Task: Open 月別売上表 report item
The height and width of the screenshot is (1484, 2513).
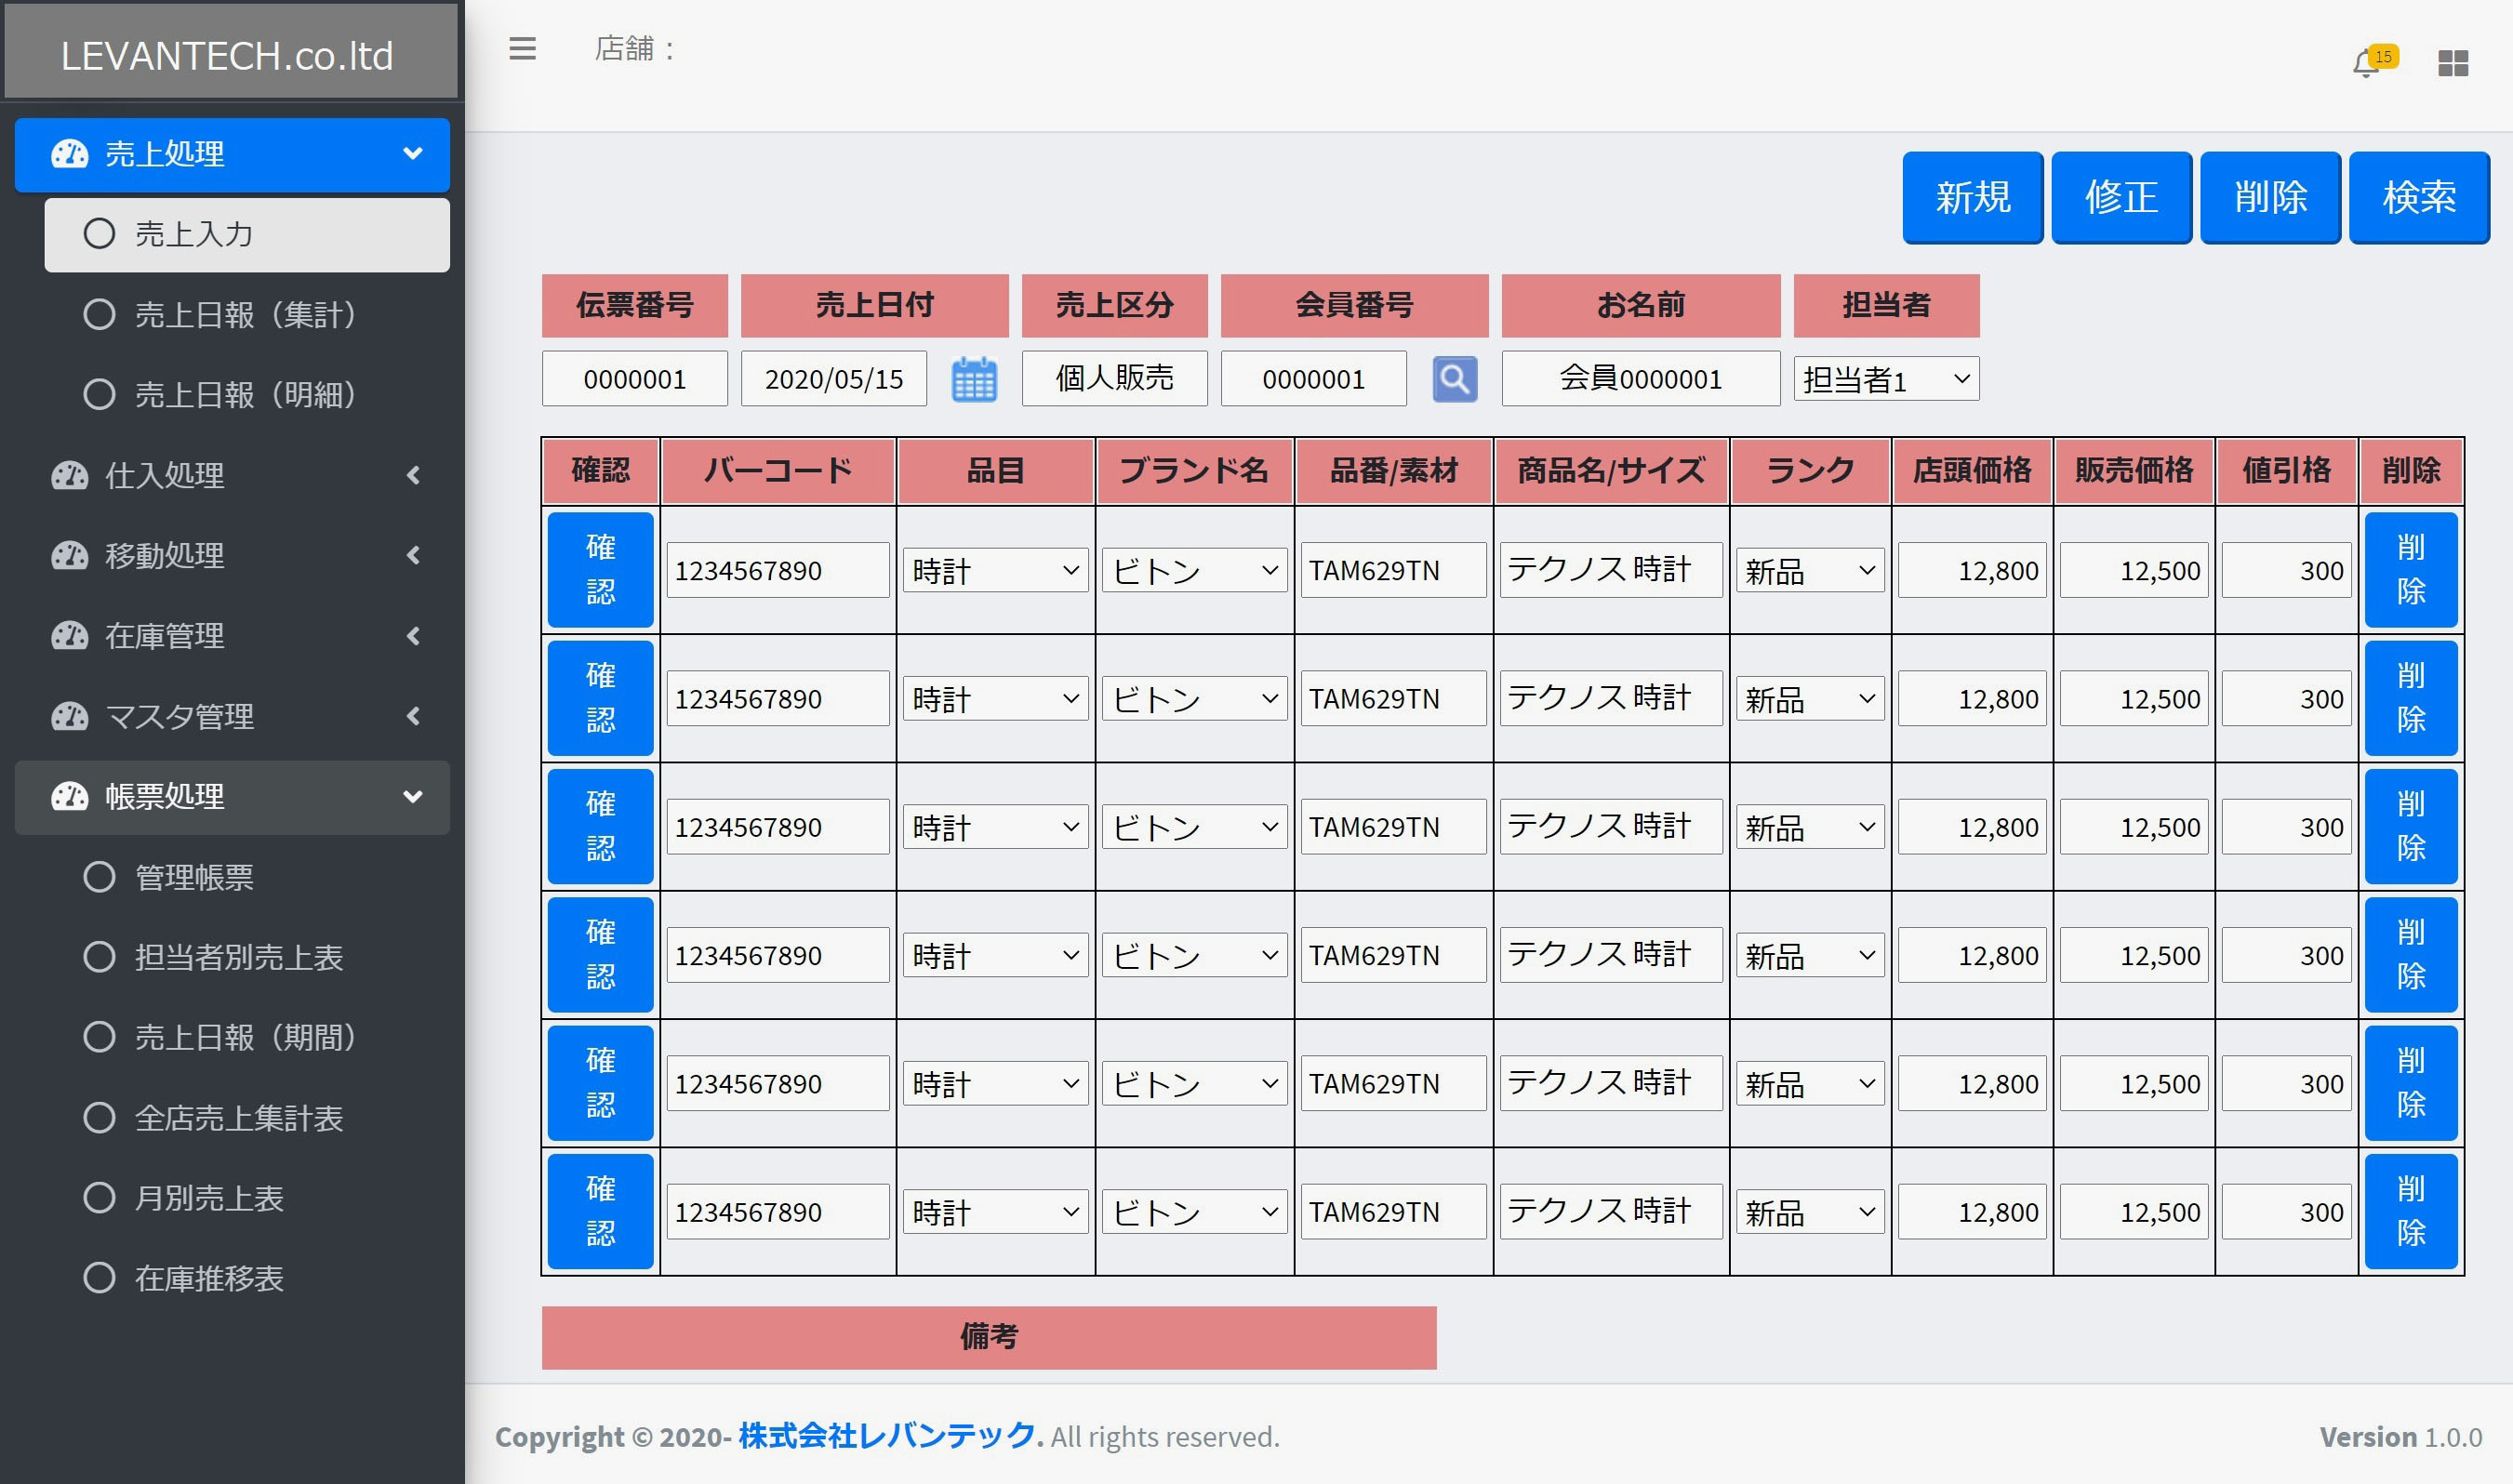Action: [x=247, y=1198]
